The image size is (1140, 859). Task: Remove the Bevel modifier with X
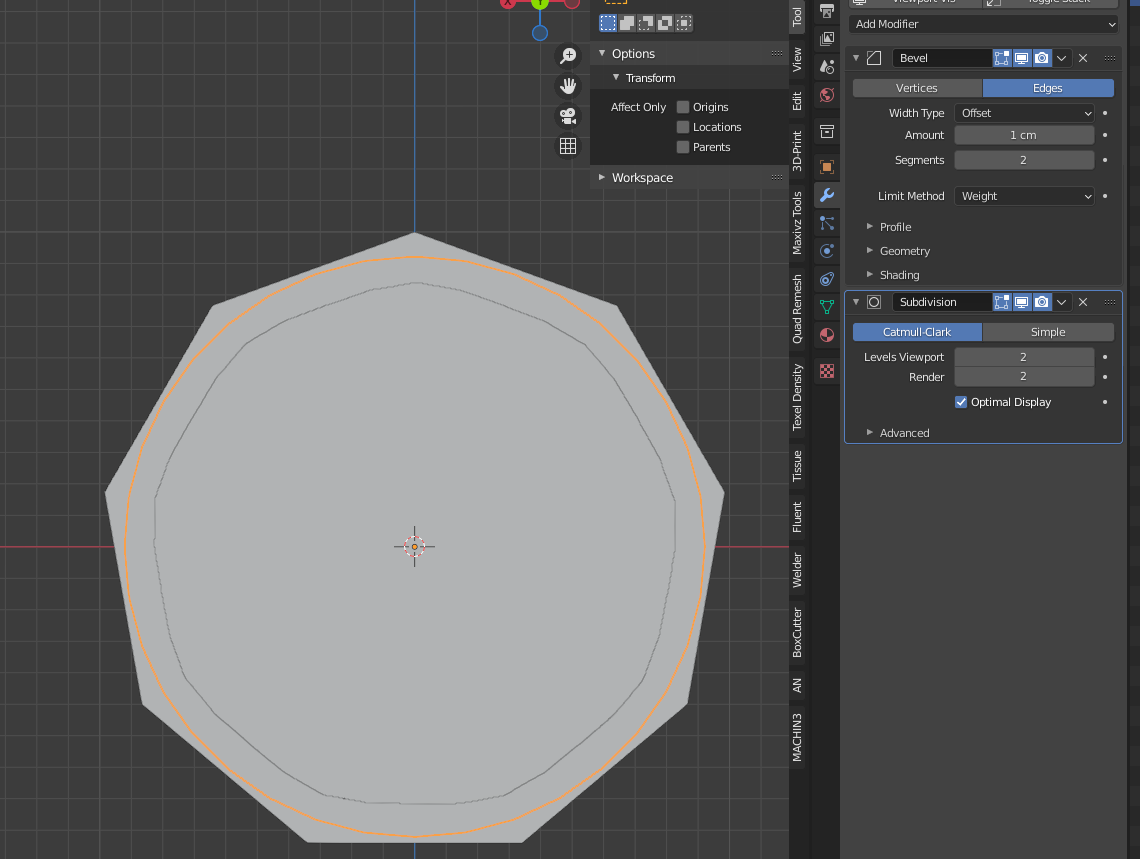point(1083,58)
